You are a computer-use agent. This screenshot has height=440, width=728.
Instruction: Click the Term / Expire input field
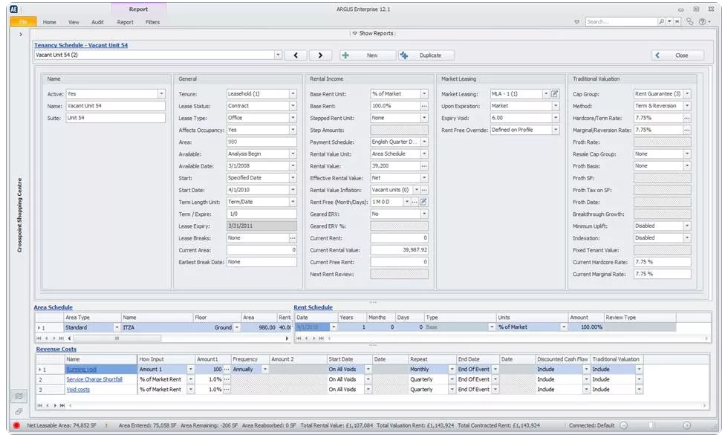[x=261, y=214]
